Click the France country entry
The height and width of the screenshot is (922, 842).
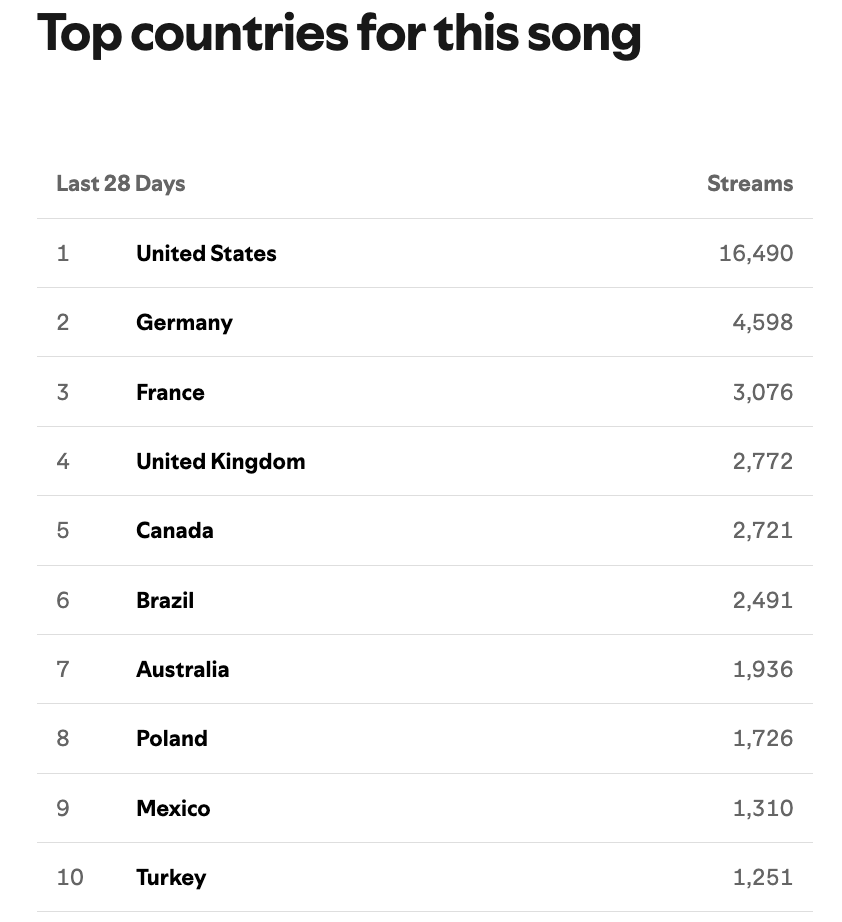[x=170, y=392]
